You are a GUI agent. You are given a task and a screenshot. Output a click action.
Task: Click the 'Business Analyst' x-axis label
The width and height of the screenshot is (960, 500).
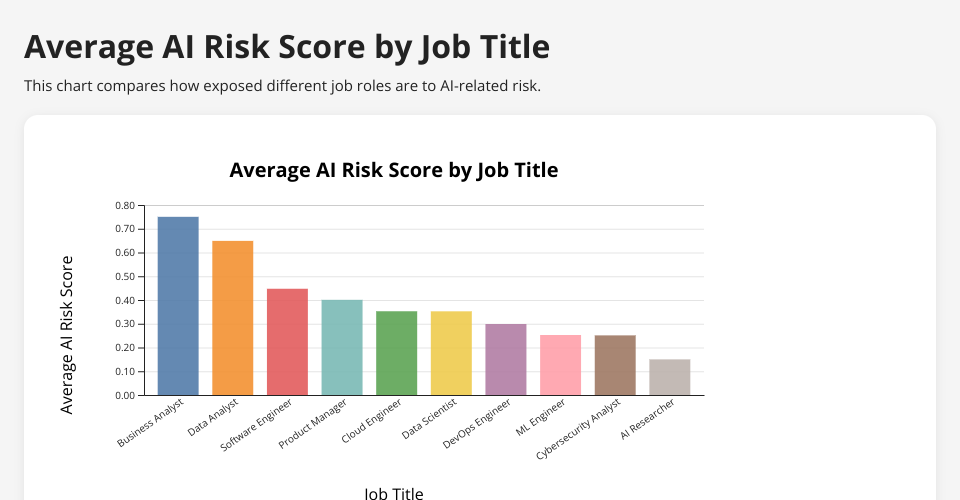tap(152, 423)
